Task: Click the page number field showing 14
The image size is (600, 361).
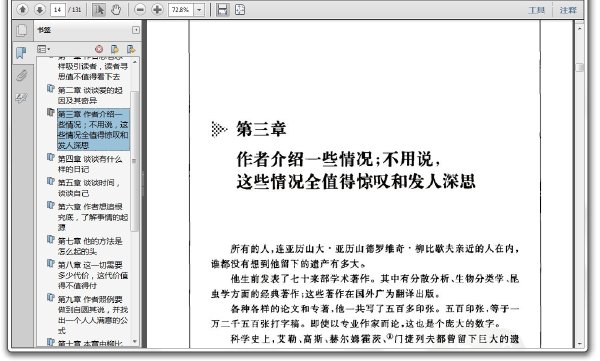Action: [x=57, y=10]
